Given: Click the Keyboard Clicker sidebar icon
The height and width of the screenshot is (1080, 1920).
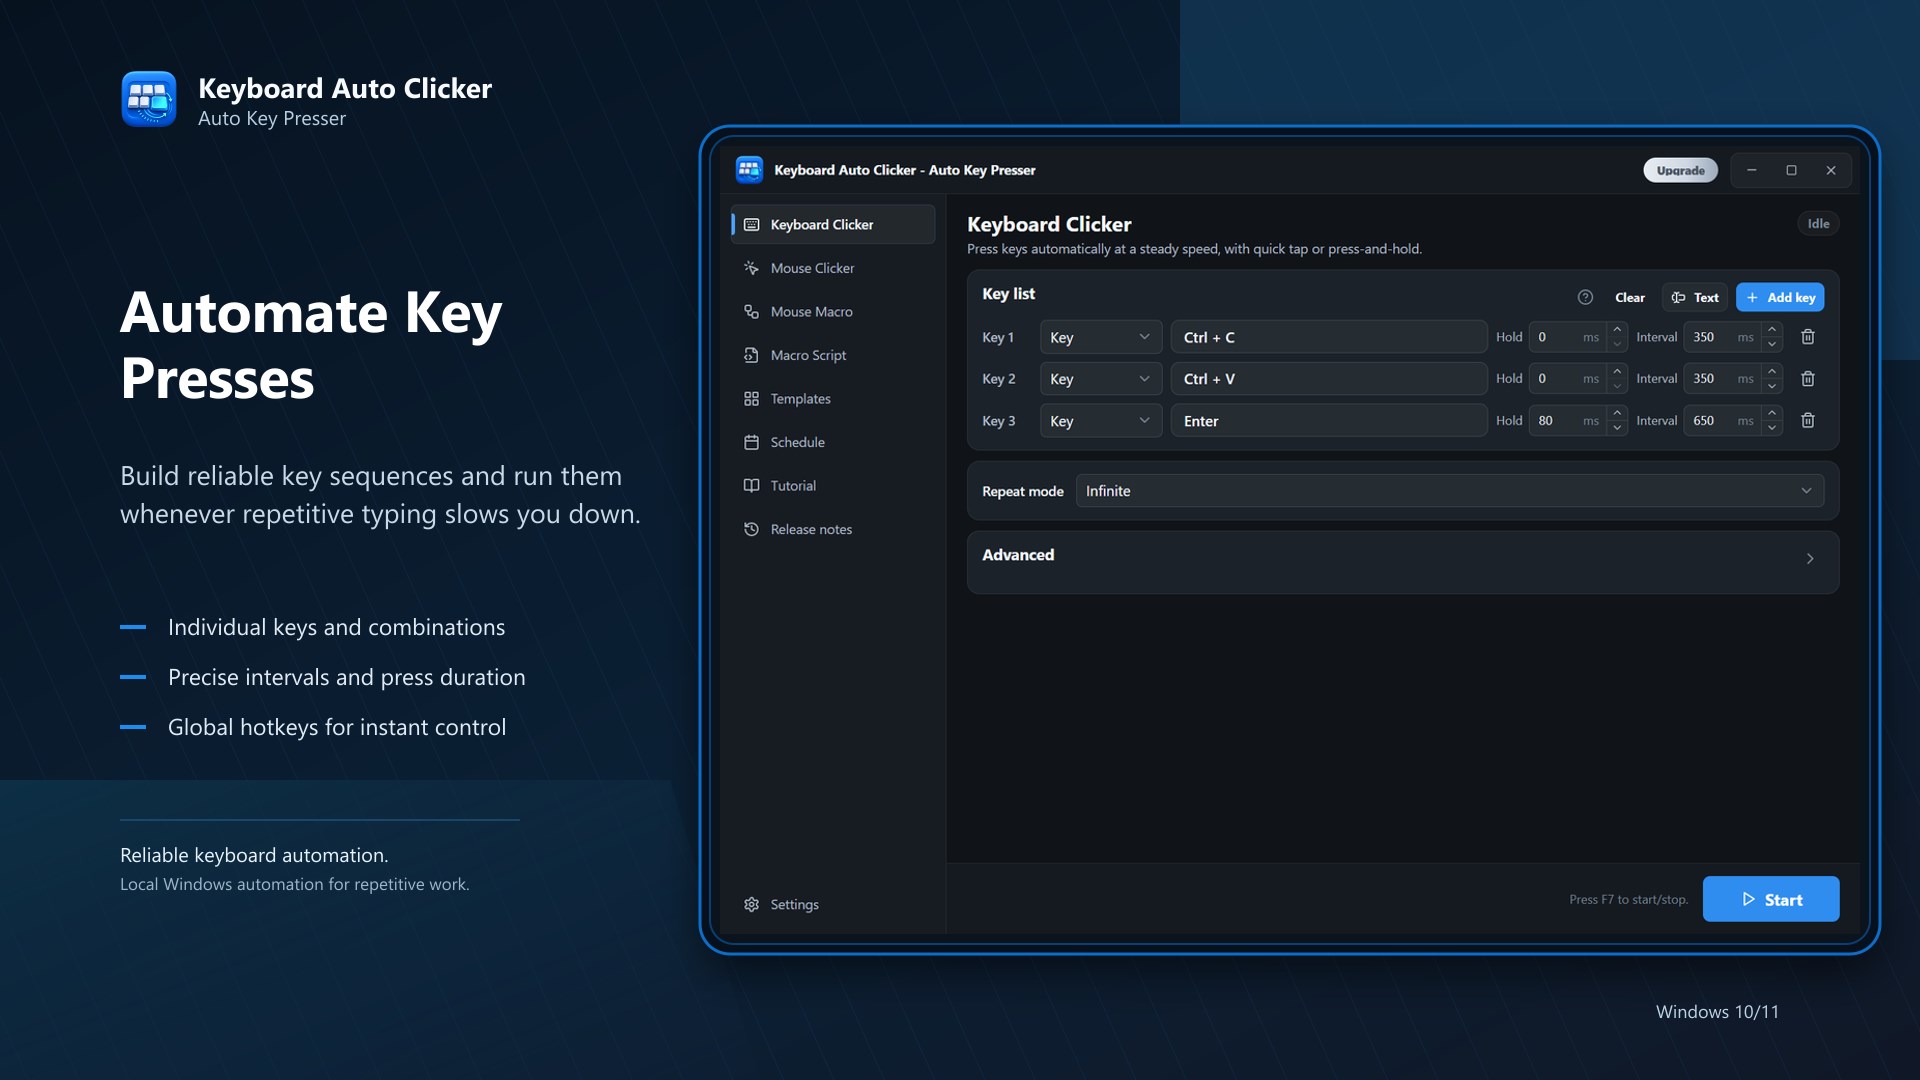Looking at the screenshot, I should coord(751,225).
